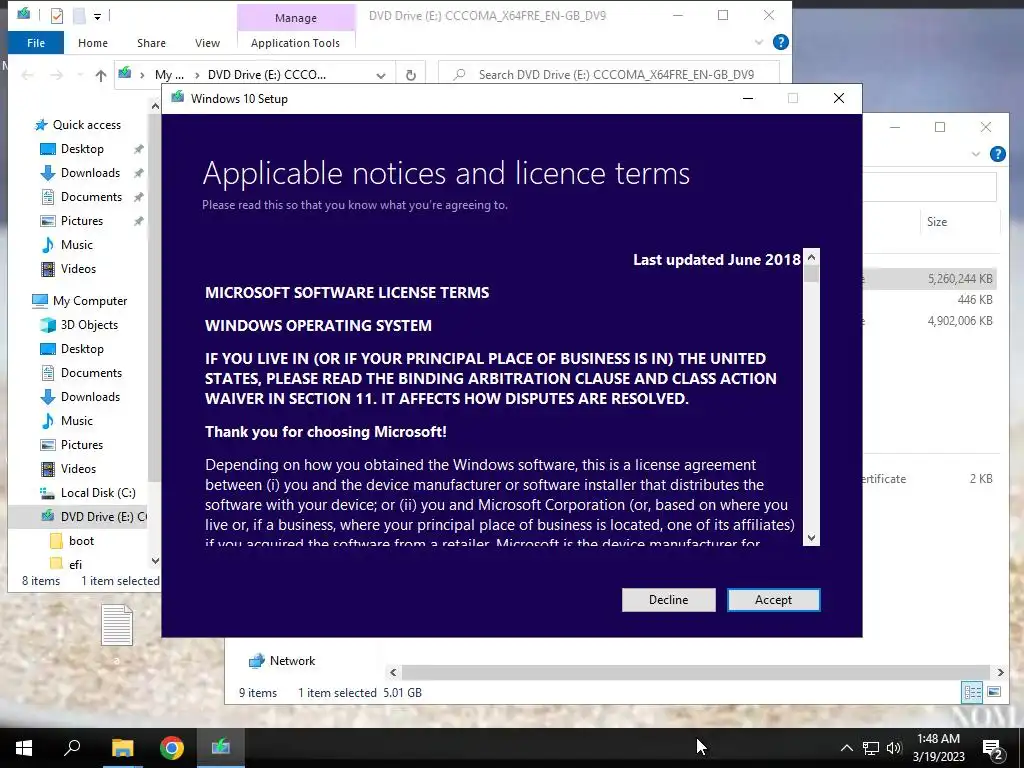Open File Explorer from the taskbar
This screenshot has width=1024, height=768.
(x=122, y=748)
